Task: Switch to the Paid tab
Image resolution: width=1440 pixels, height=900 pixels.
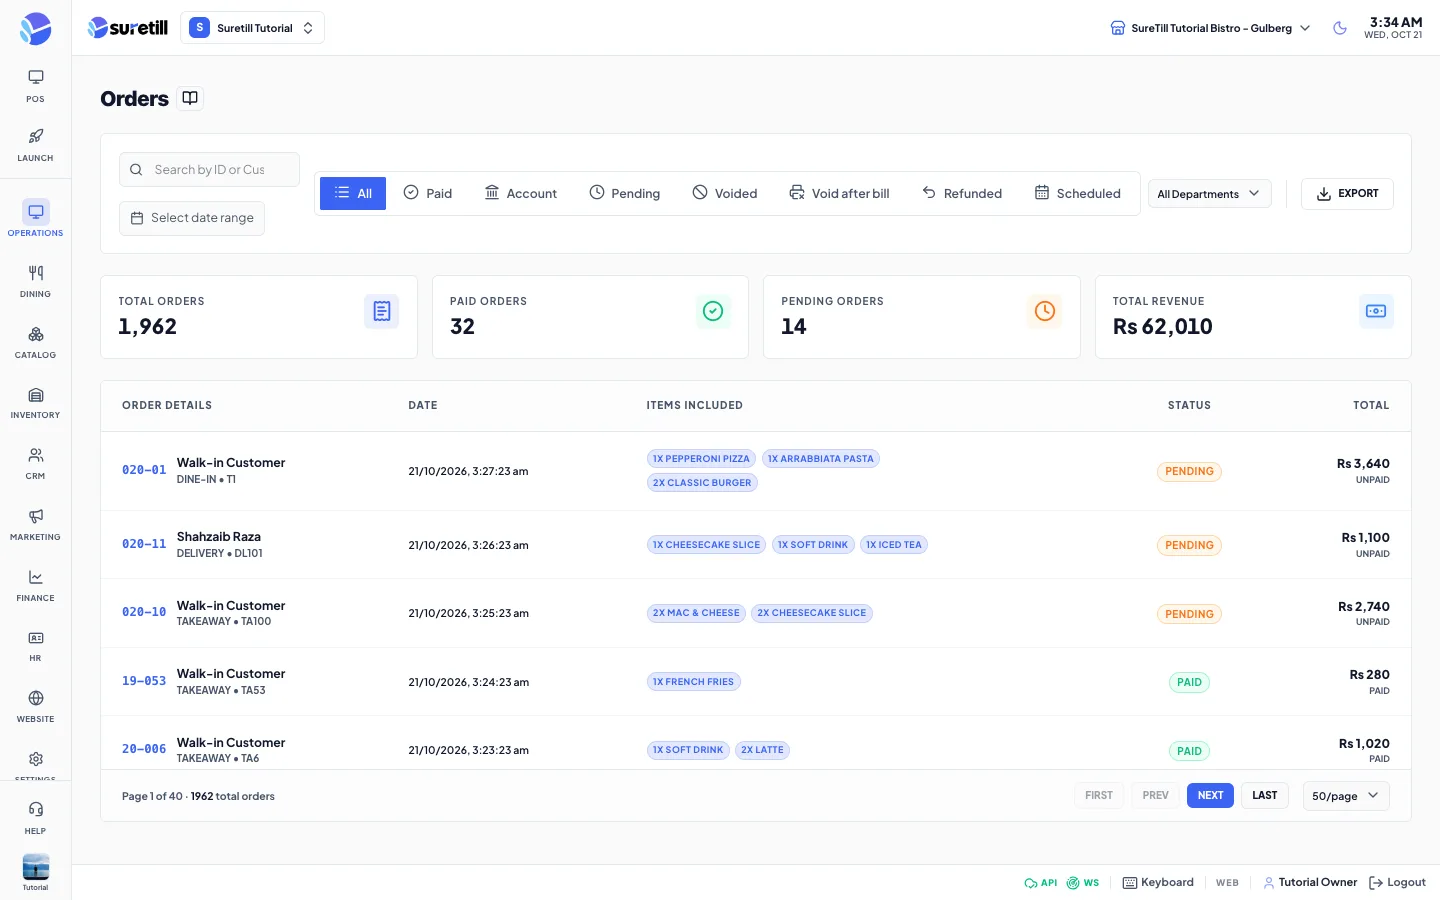Action: click(428, 193)
